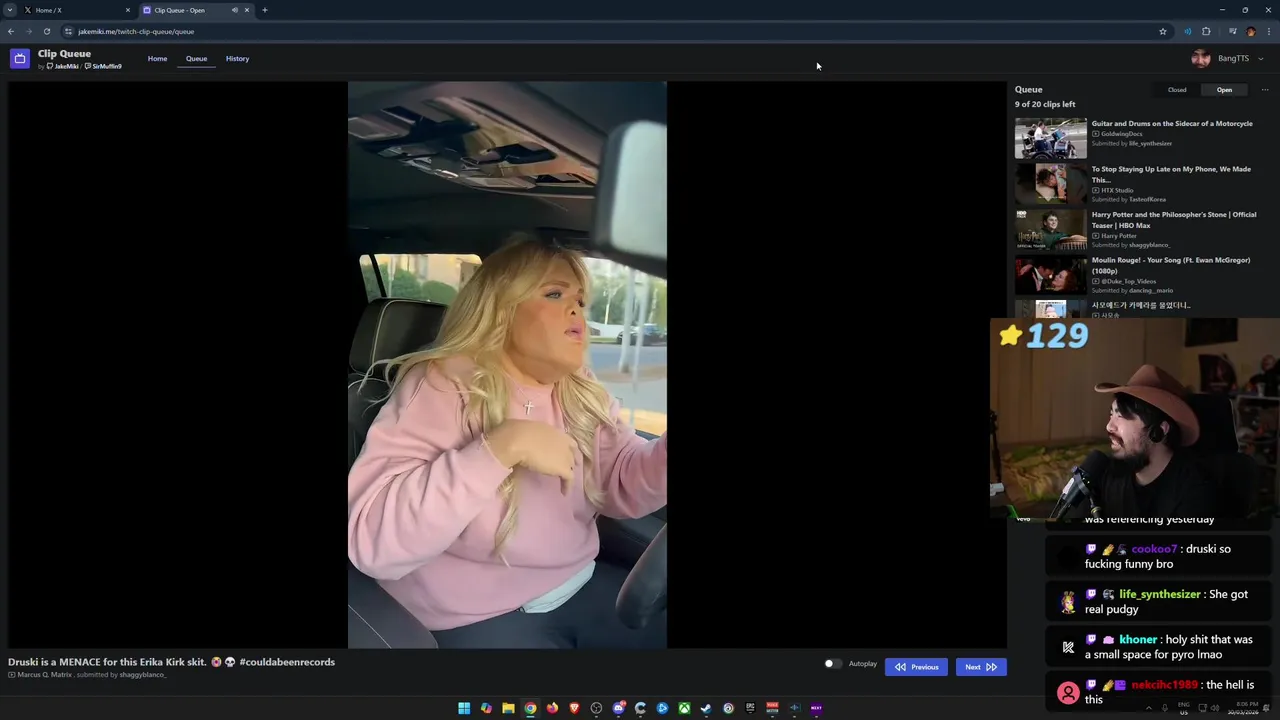This screenshot has height=720, width=1280.
Task: Open File Explorer from taskbar
Action: (x=508, y=708)
